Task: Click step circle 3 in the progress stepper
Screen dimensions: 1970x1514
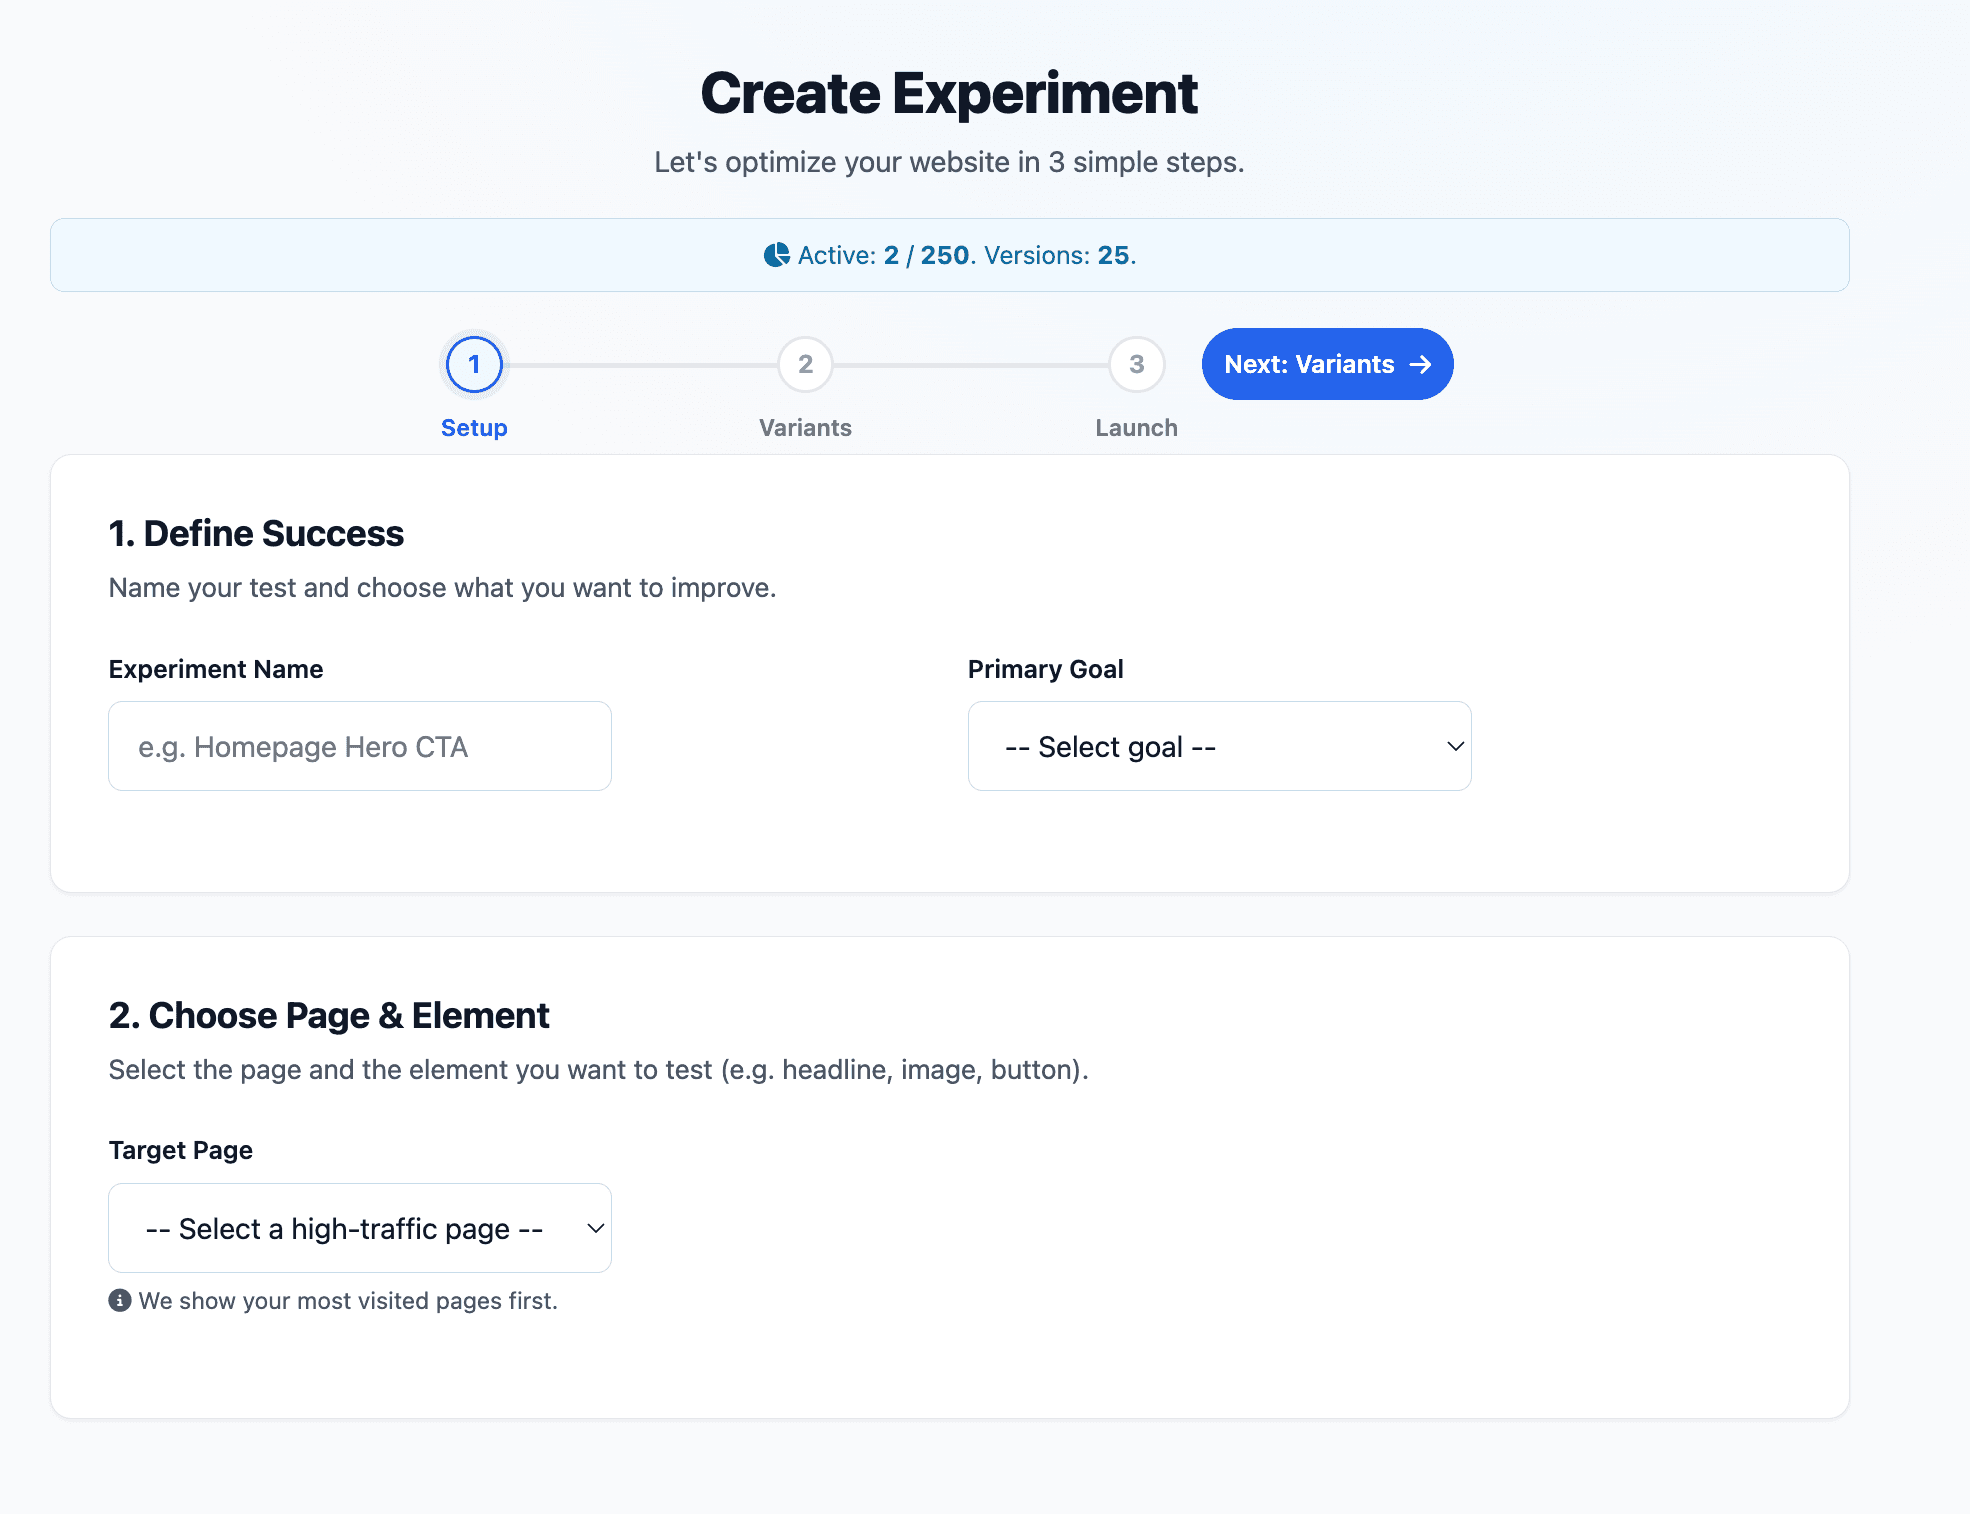Action: pos(1136,364)
